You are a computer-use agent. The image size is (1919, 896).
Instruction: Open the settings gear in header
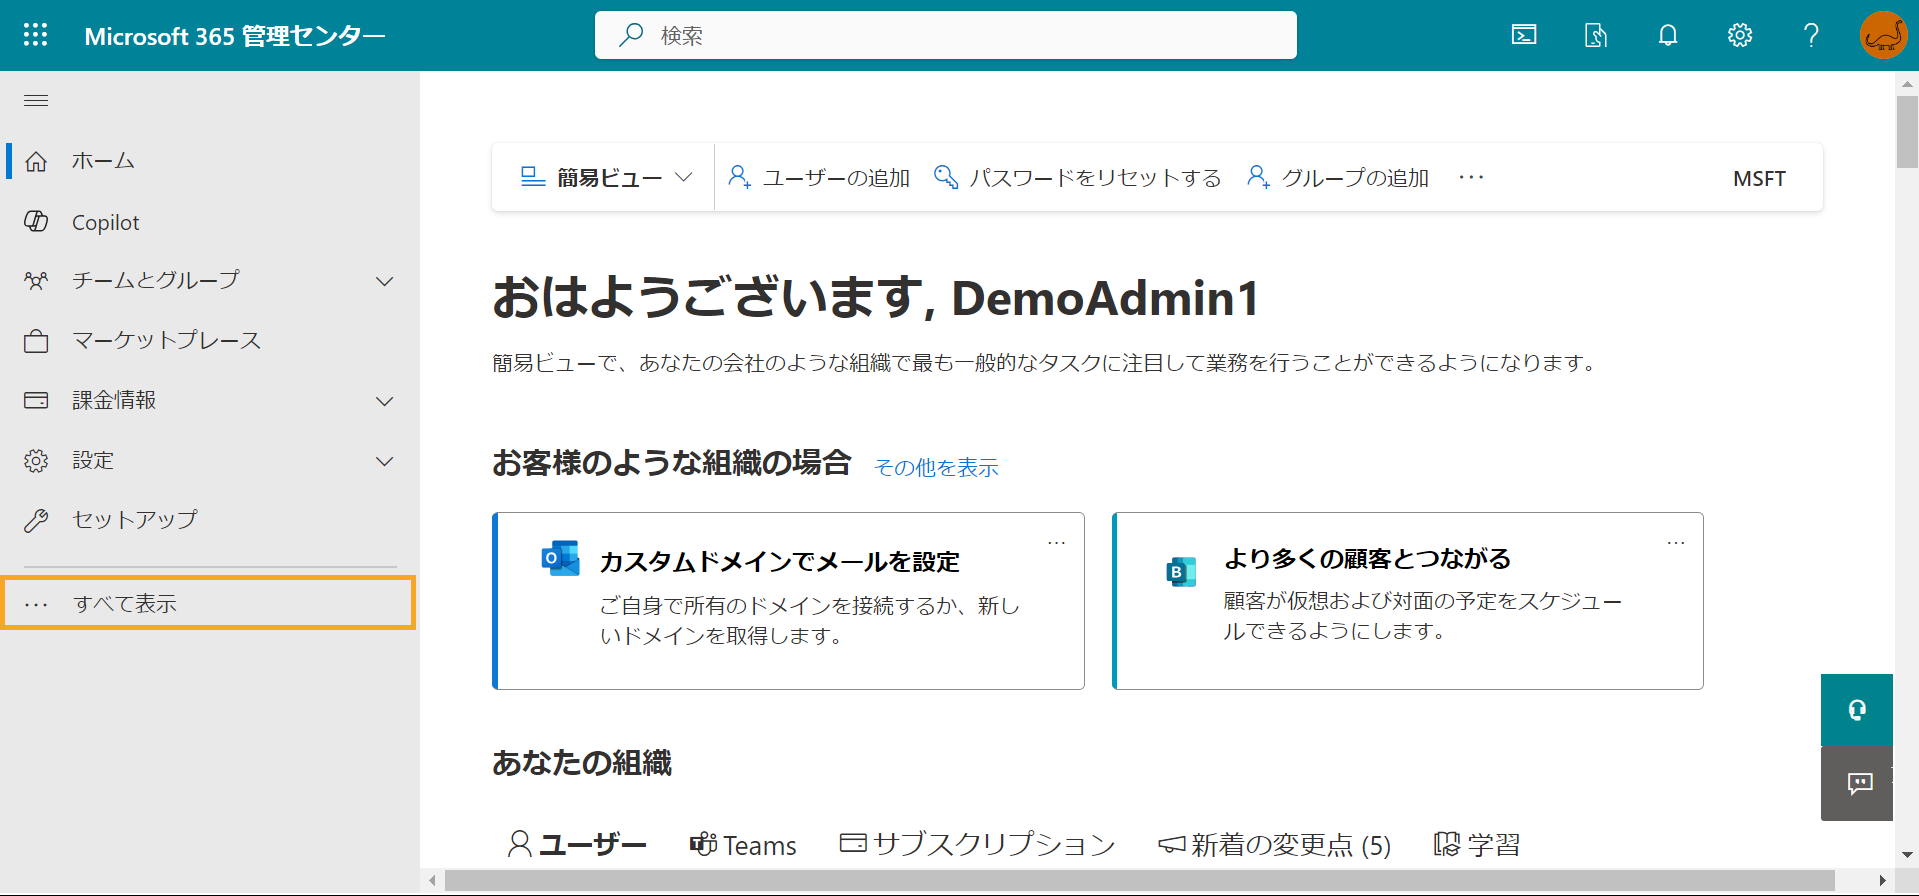click(x=1740, y=36)
